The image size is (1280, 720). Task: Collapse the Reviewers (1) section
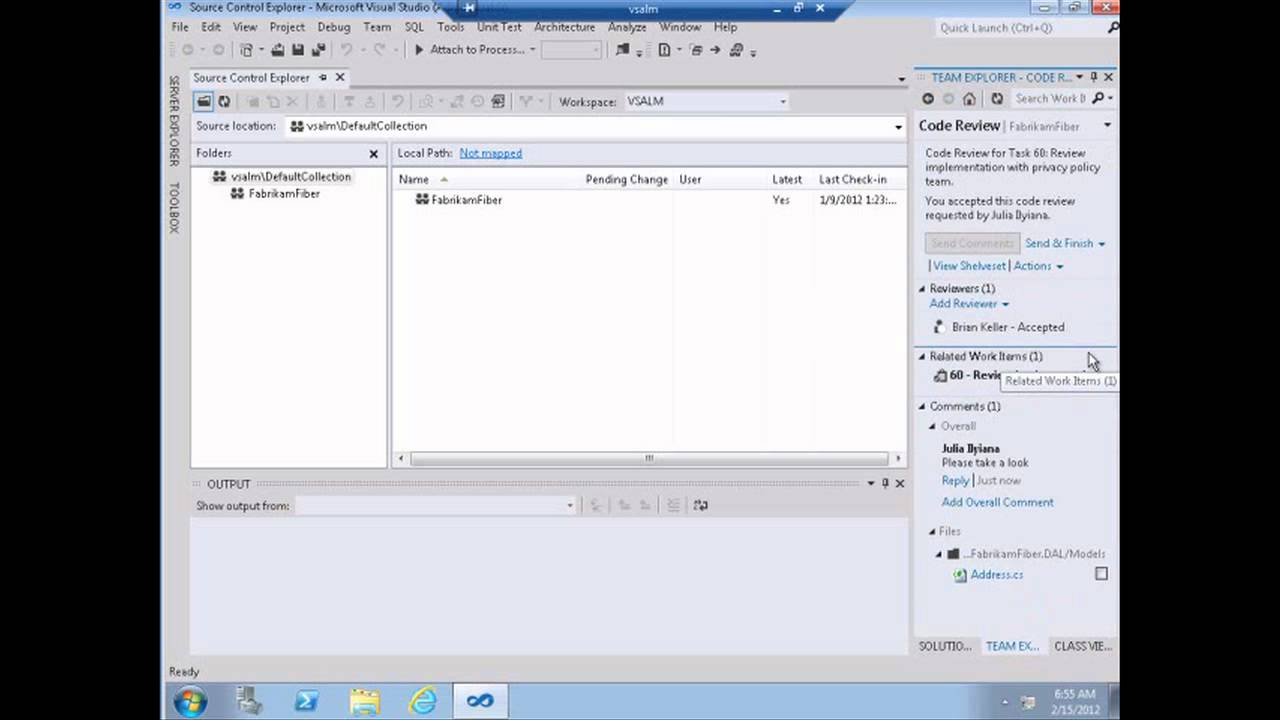coord(922,289)
